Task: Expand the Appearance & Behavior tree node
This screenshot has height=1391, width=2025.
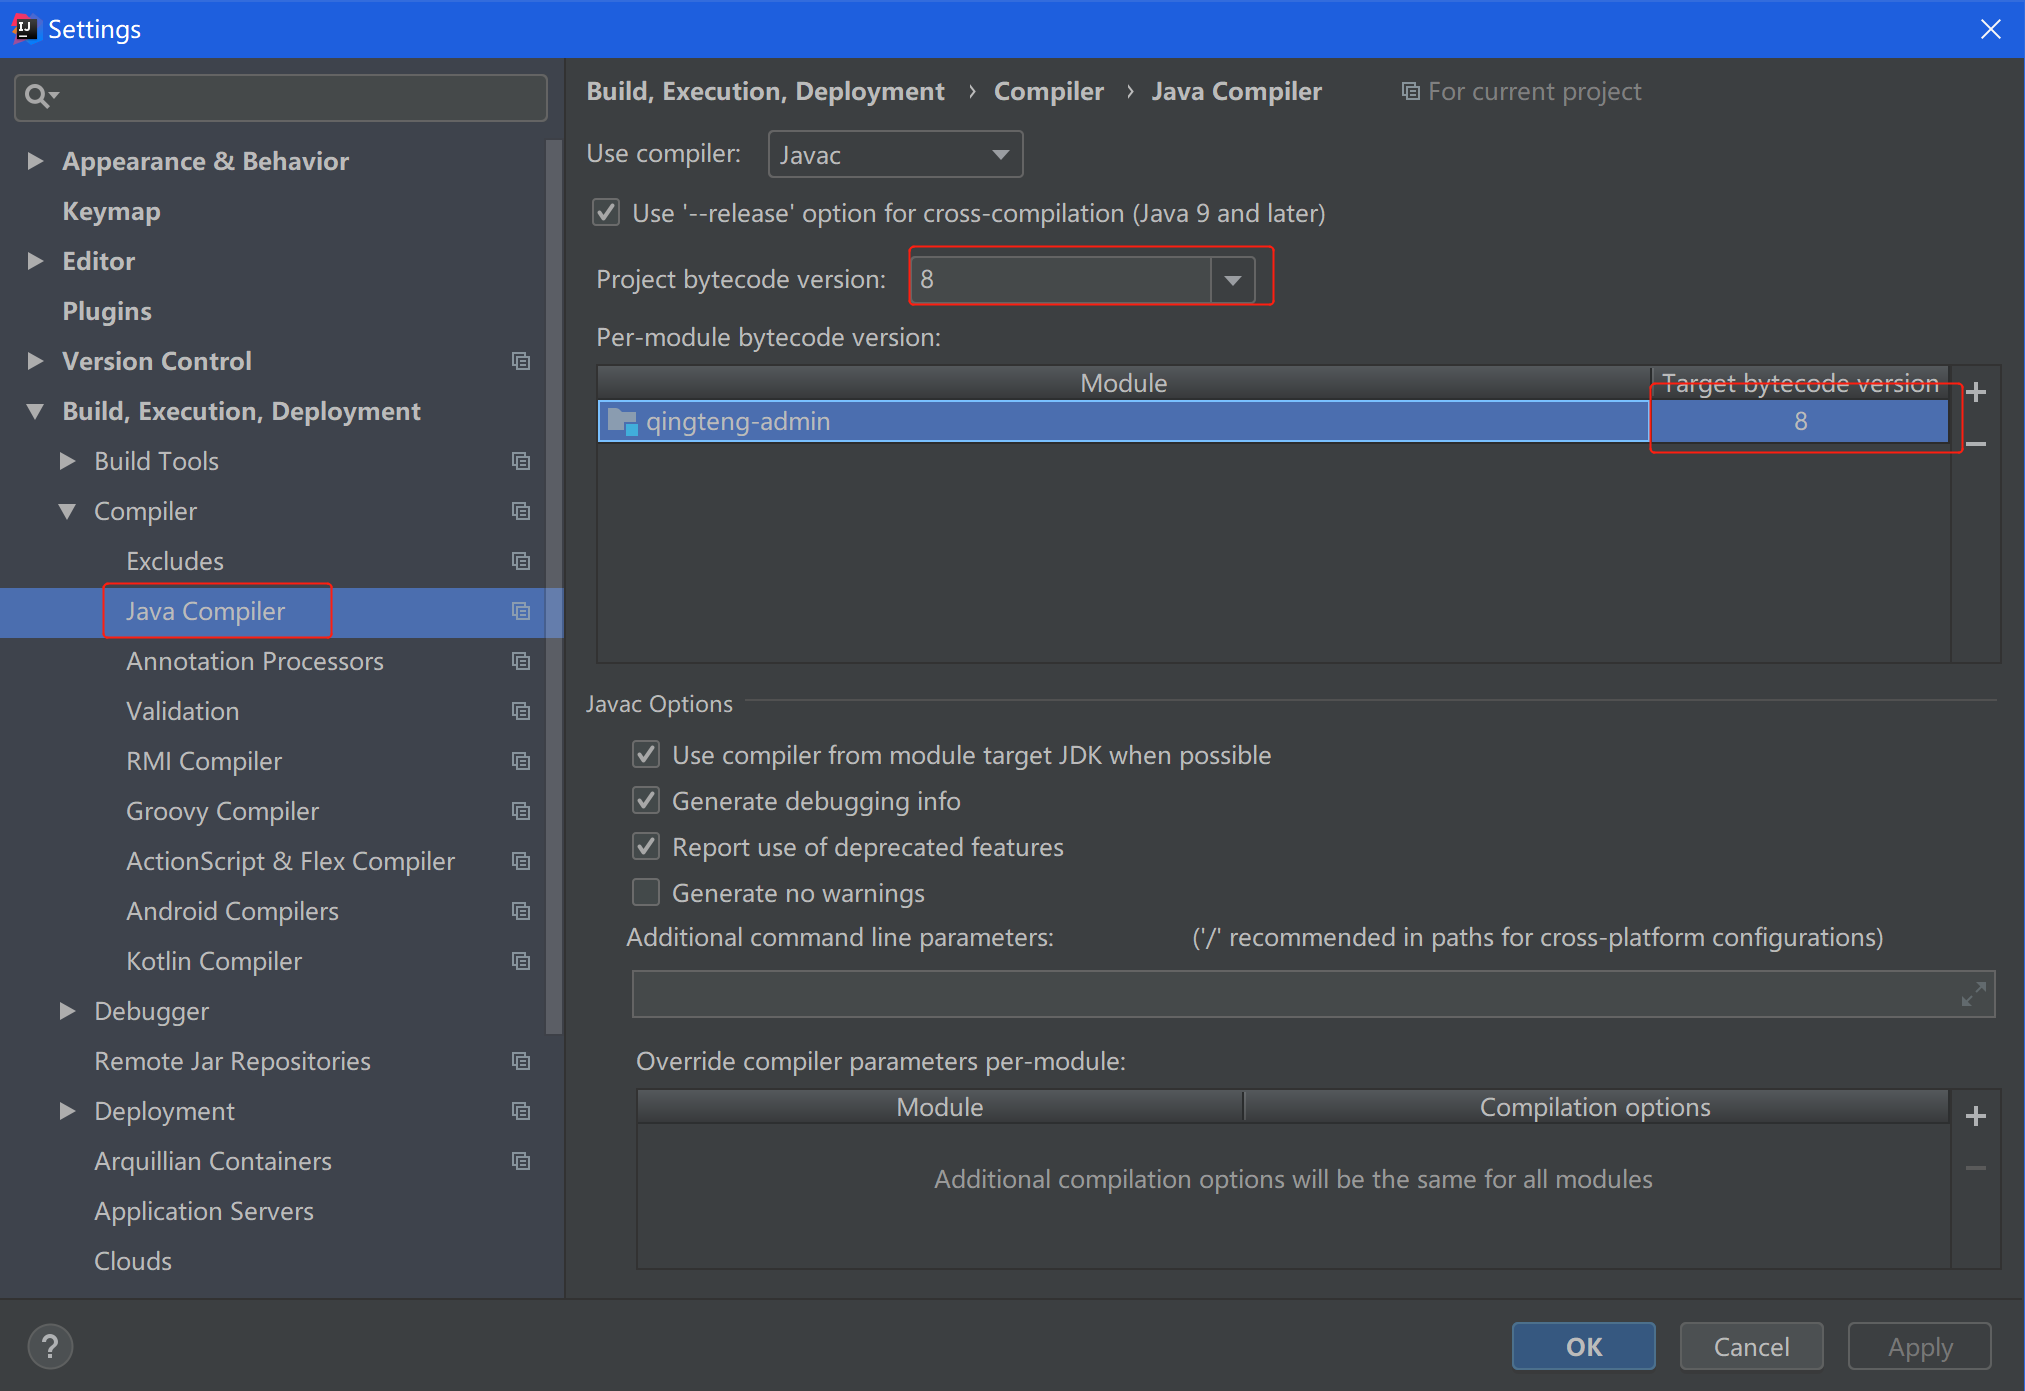Action: point(35,161)
